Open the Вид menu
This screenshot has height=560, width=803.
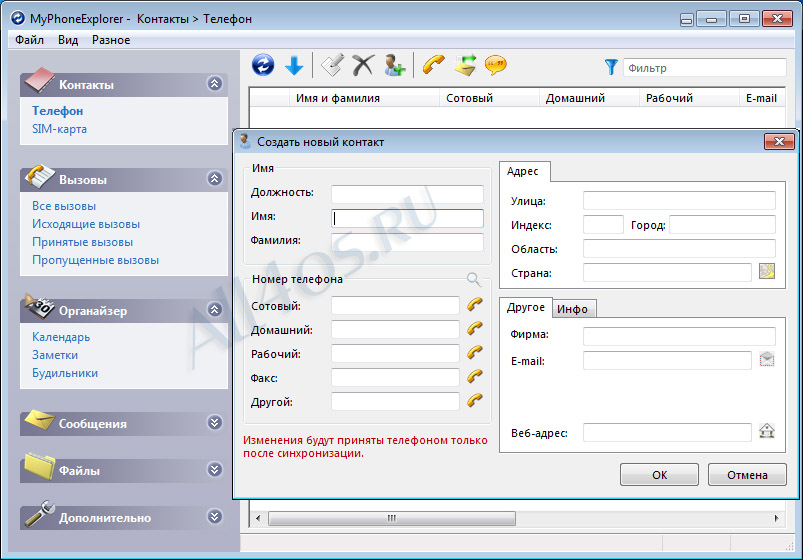click(x=68, y=40)
